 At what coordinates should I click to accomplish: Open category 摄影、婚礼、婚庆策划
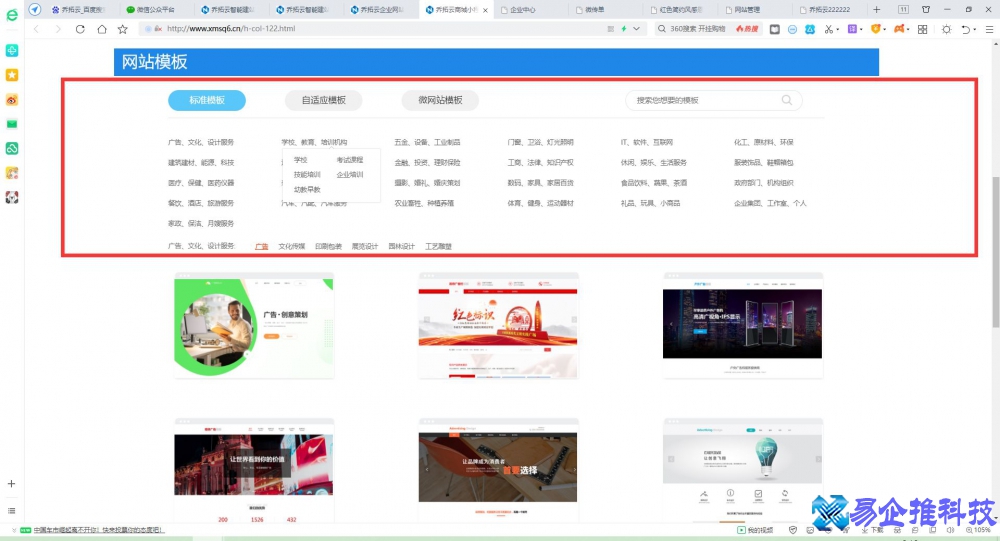click(427, 182)
